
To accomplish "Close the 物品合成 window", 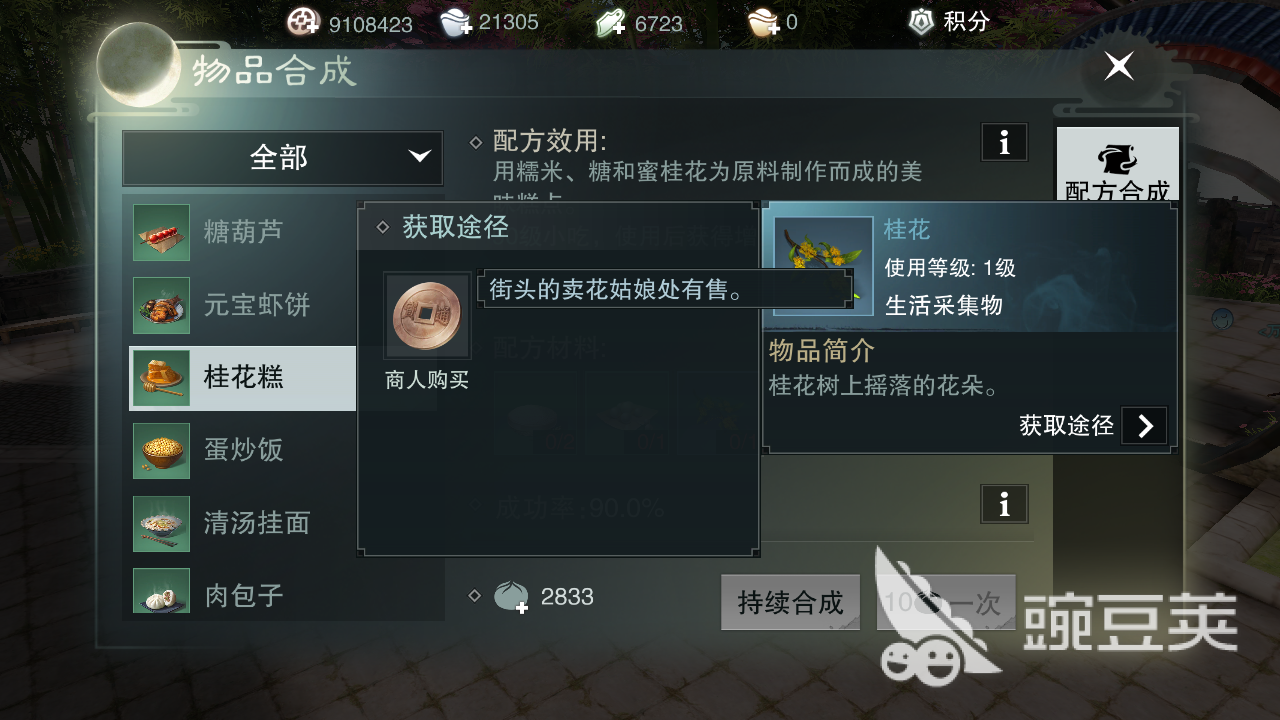I will [x=1118, y=67].
